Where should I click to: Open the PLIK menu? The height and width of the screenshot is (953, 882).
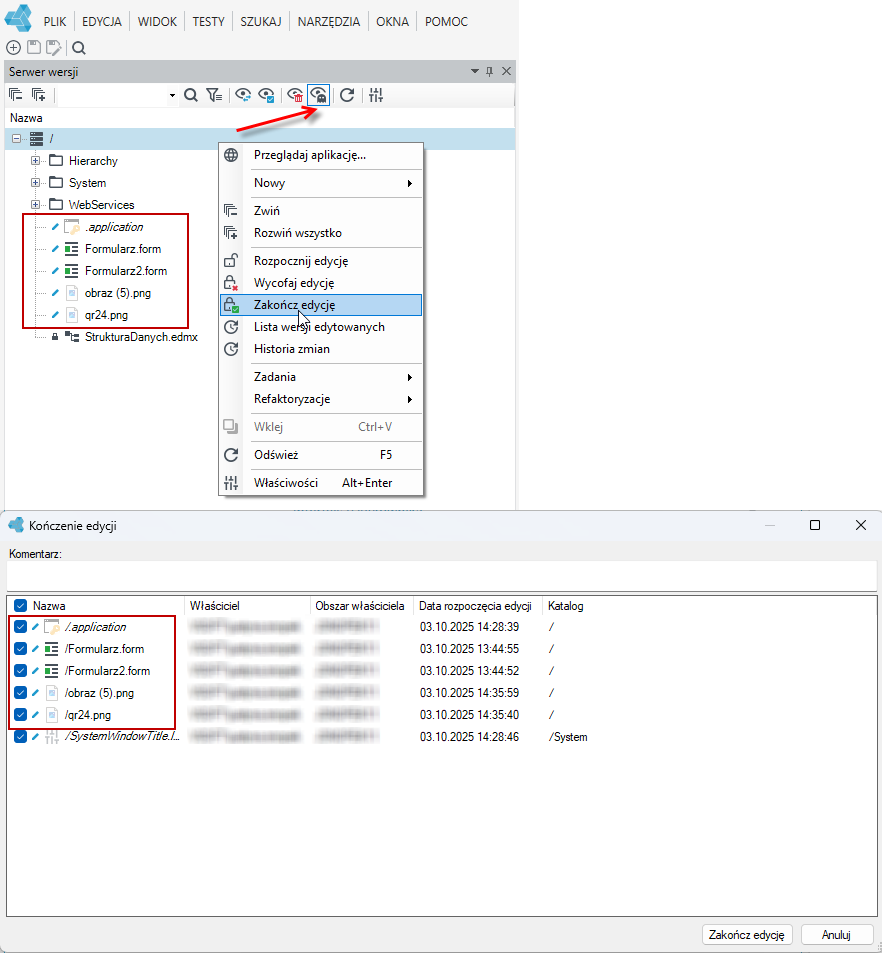(x=55, y=22)
